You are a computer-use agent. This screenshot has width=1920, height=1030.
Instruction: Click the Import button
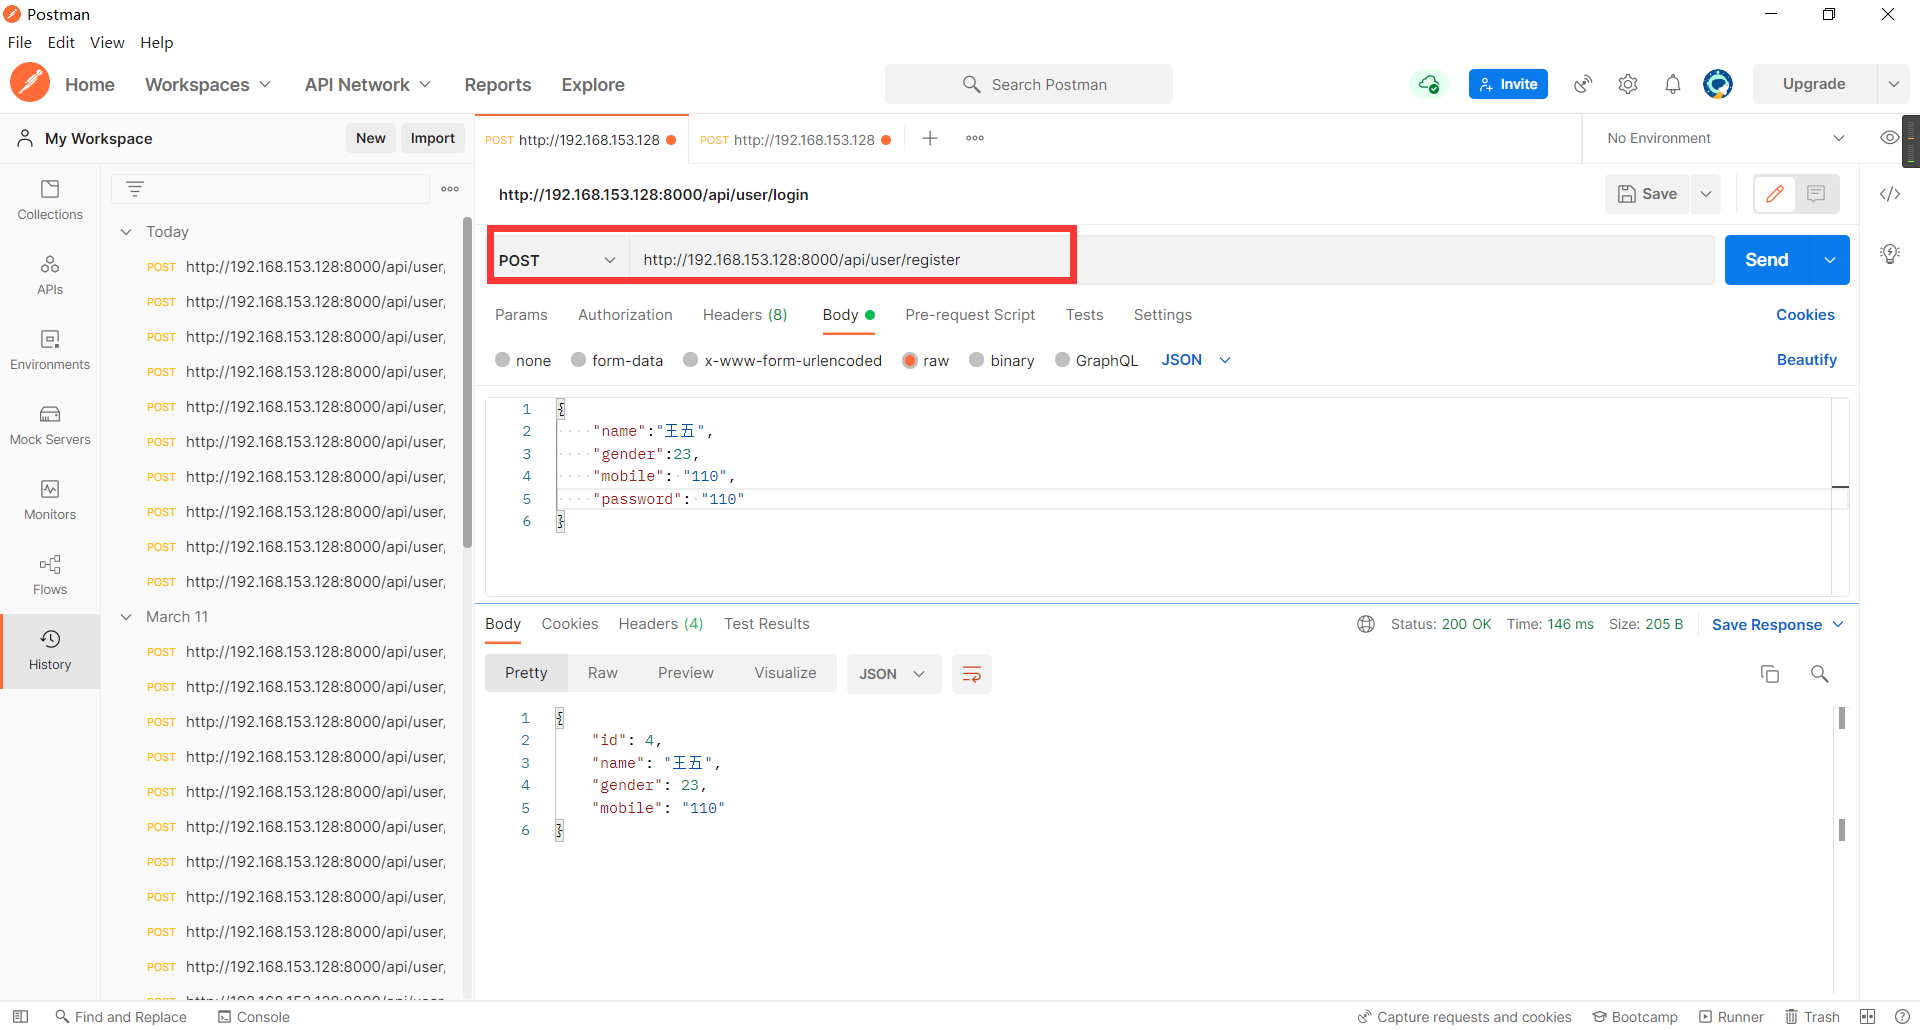(x=433, y=138)
